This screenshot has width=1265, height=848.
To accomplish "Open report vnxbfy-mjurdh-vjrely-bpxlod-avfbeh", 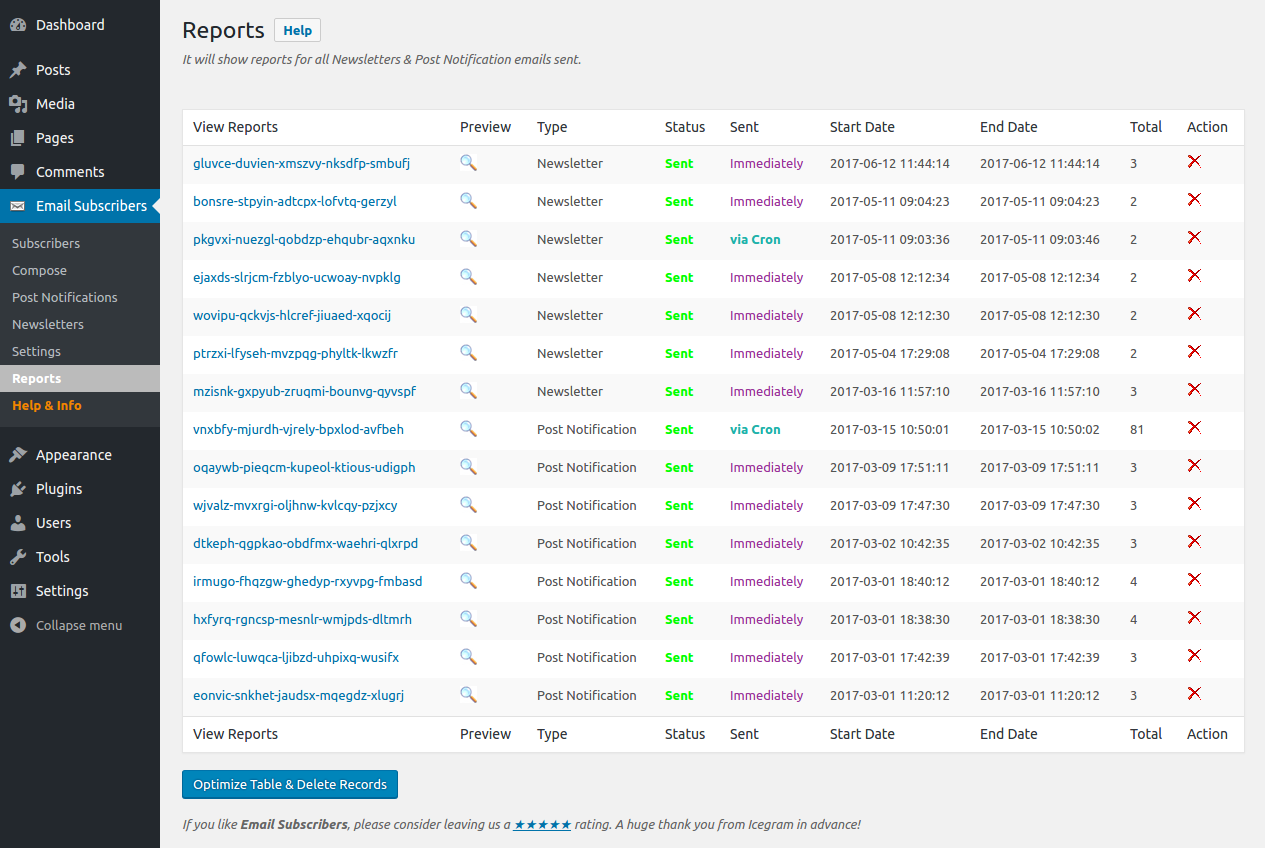I will click(x=299, y=429).
